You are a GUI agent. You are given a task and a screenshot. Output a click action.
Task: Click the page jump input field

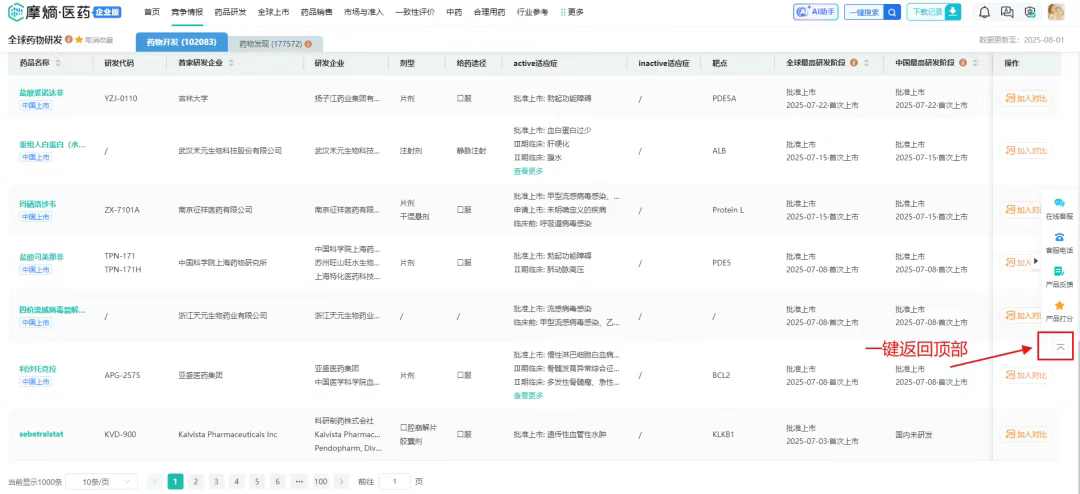[x=394, y=482]
